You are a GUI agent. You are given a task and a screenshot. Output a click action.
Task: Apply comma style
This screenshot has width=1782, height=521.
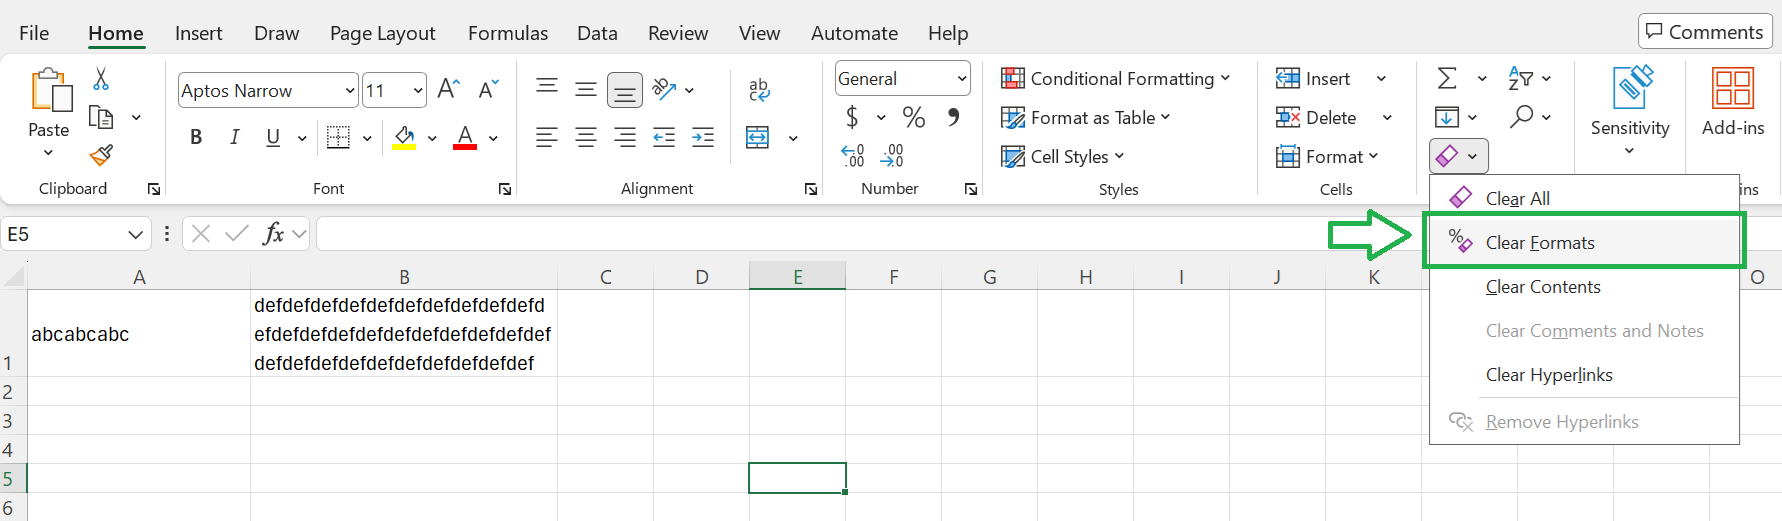coord(954,117)
